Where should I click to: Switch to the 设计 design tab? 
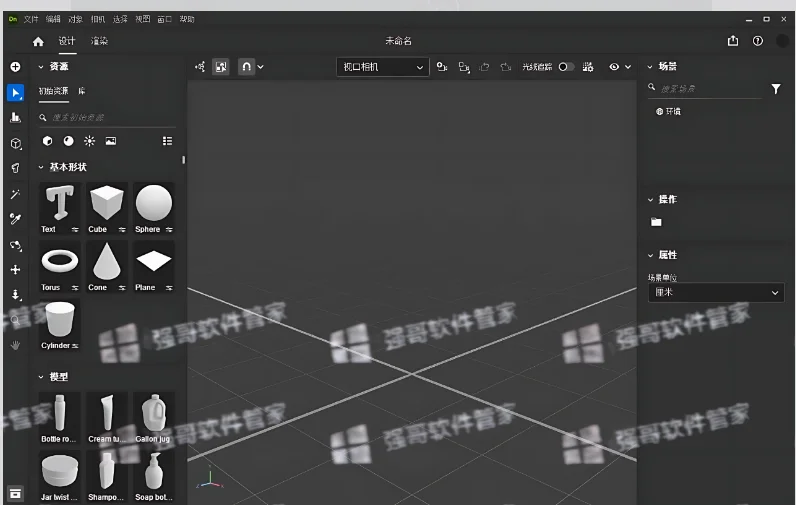[x=67, y=41]
